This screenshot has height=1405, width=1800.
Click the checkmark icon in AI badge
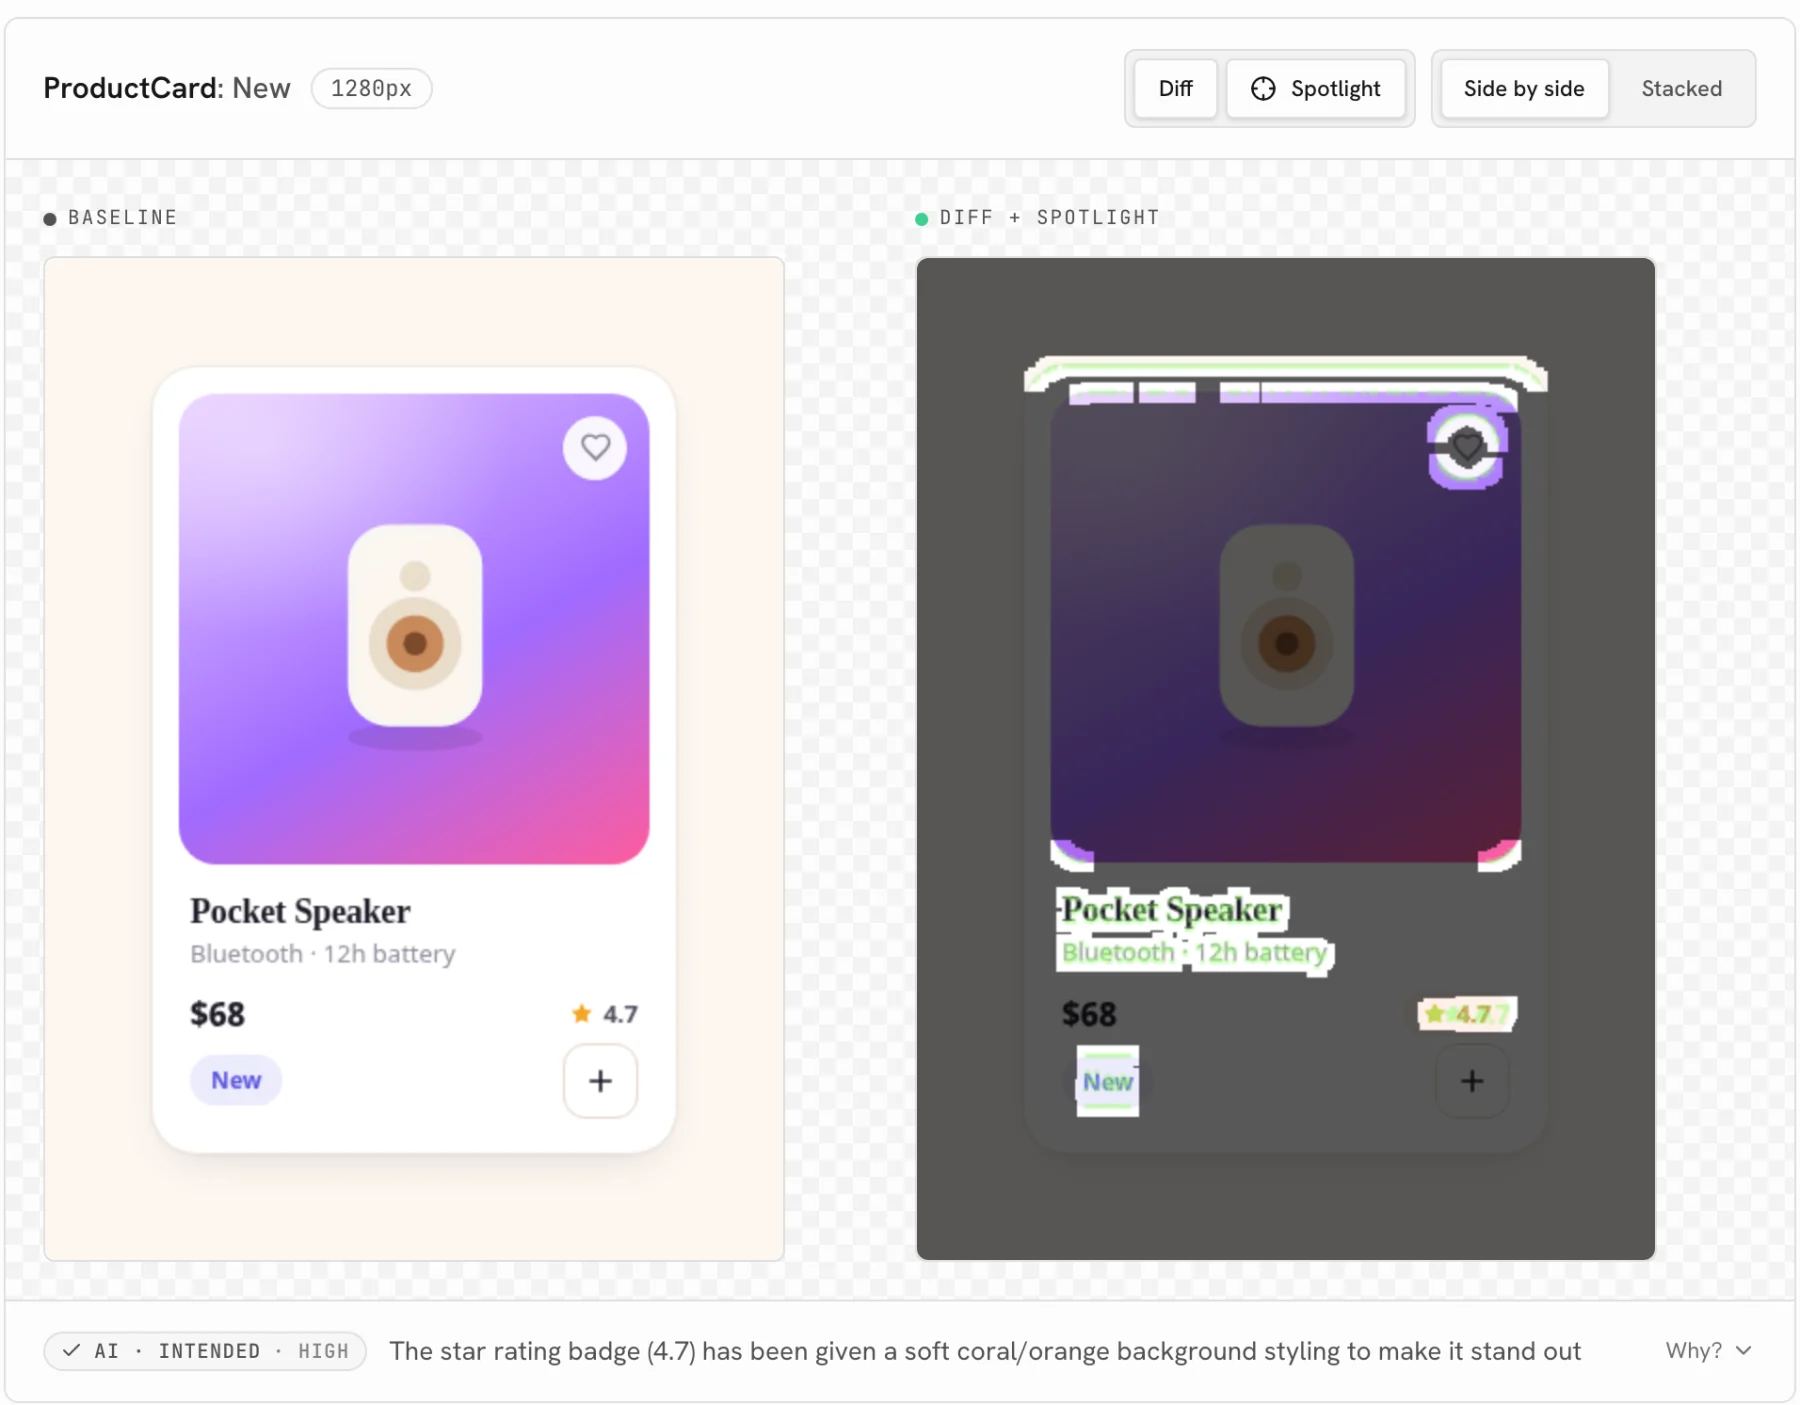(71, 1351)
